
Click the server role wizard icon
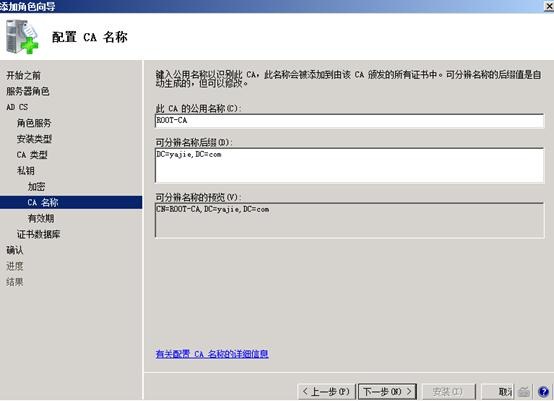pyautogui.click(x=22, y=37)
